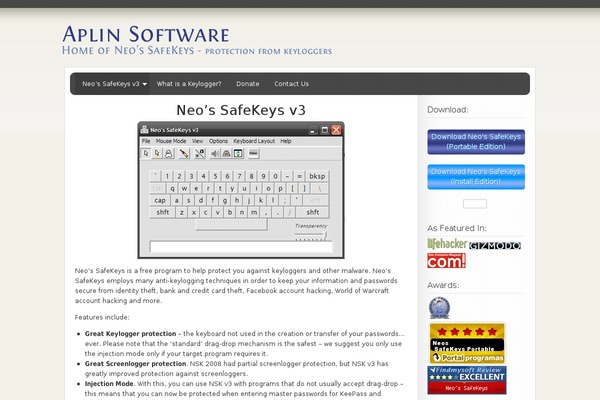Open the Gizmodo logo
This screenshot has height=400, width=600.
point(495,246)
